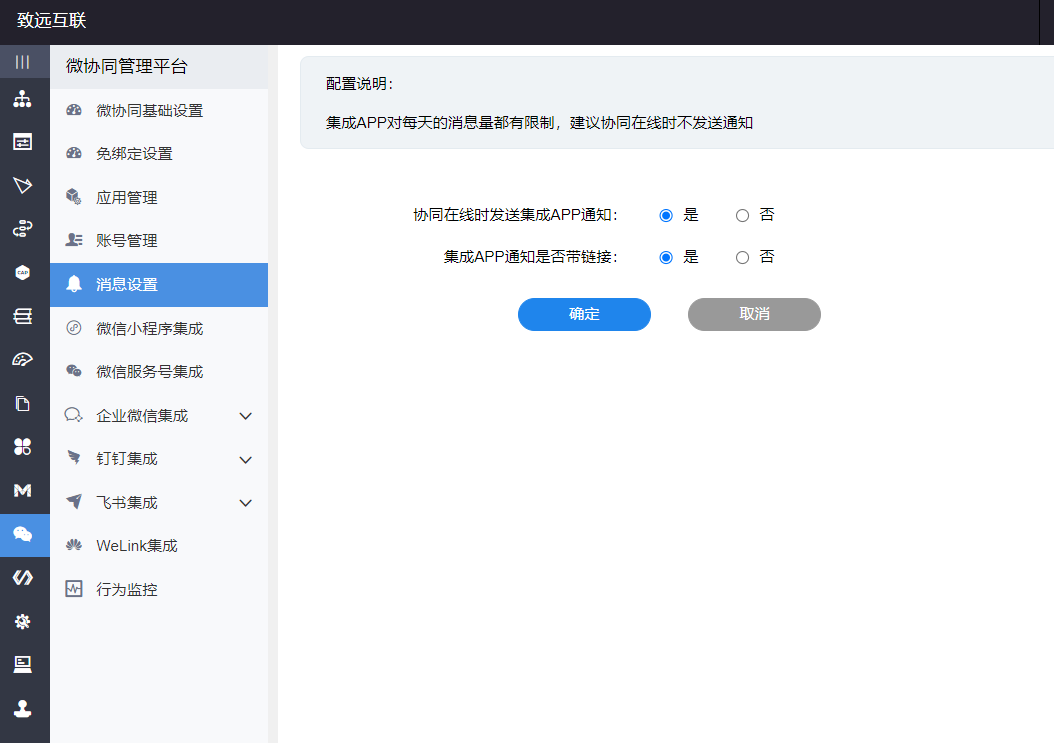Select 是 for 协同在线时发送集成APP通知
This screenshot has width=1054, height=743.
(666, 215)
